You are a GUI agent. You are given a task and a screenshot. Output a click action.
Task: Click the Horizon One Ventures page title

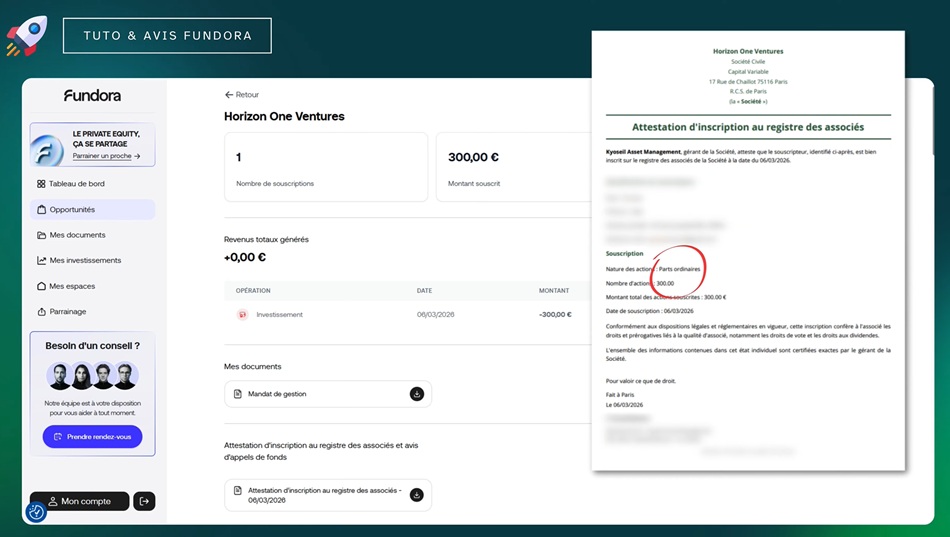[284, 116]
